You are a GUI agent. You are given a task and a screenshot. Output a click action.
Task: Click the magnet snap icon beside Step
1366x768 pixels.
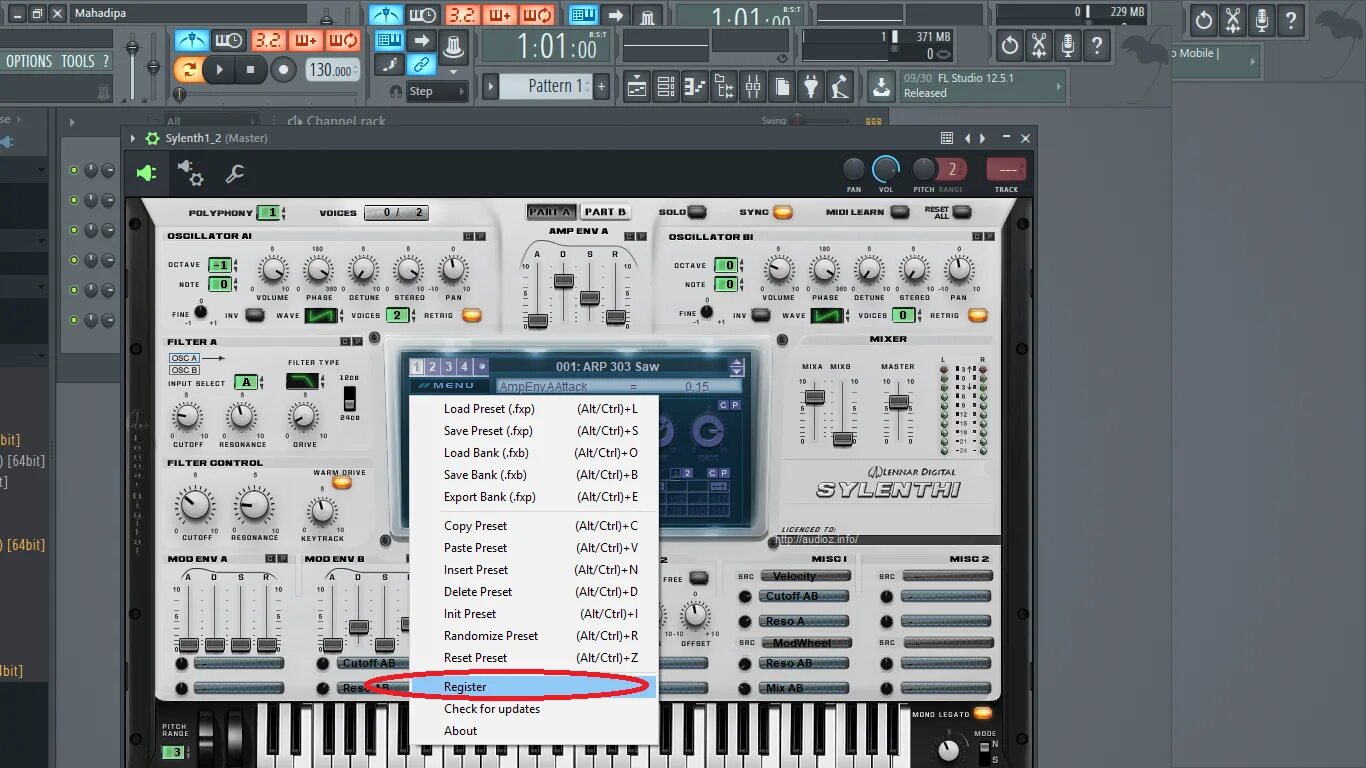(396, 91)
